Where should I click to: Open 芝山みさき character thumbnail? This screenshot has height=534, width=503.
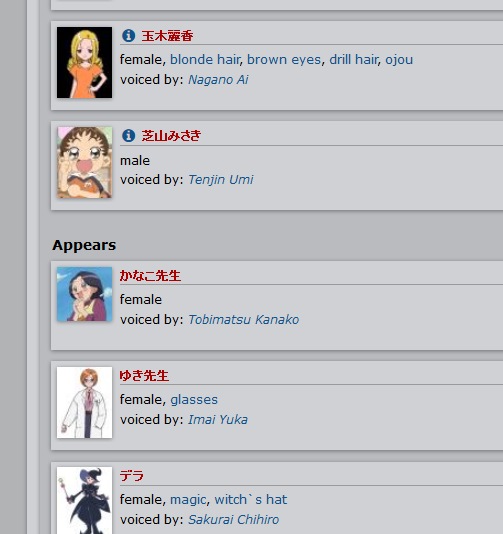click(84, 162)
